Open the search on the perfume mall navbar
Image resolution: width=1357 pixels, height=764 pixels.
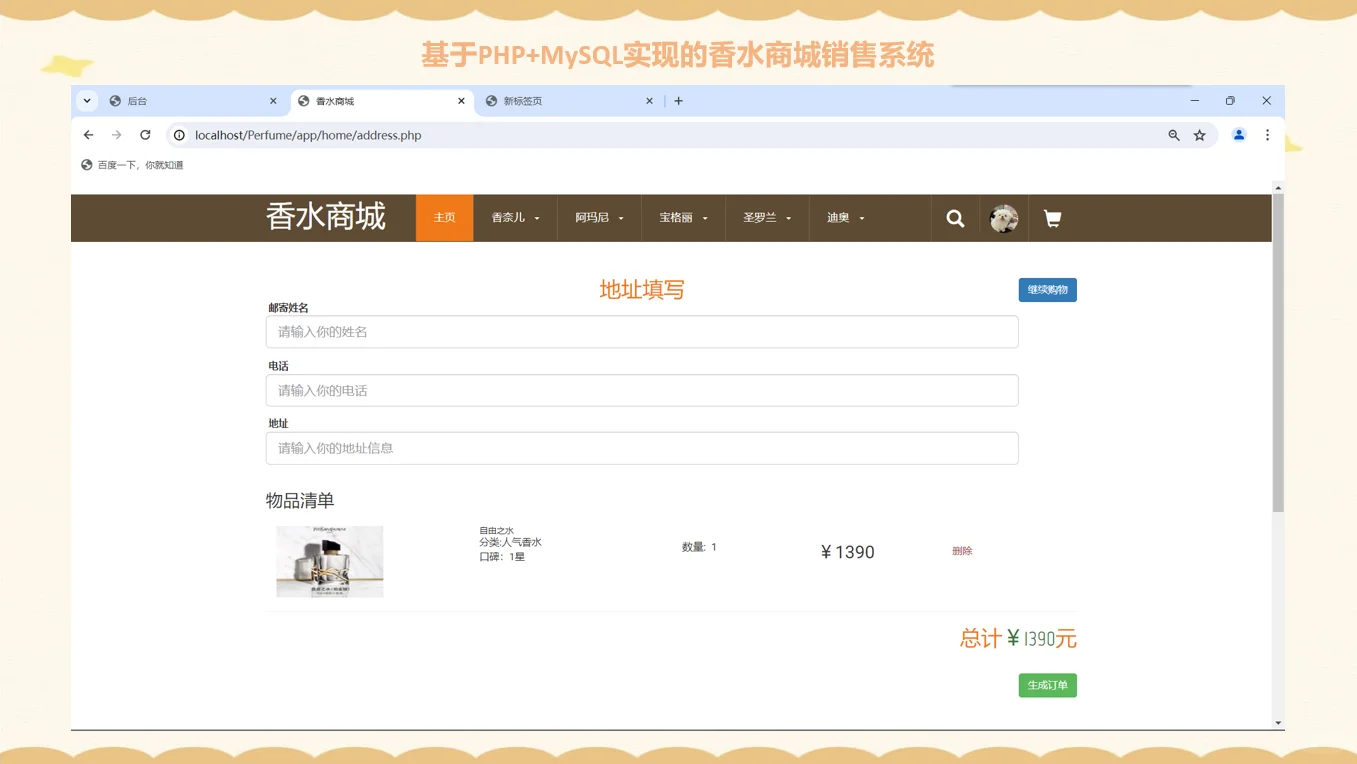point(955,218)
